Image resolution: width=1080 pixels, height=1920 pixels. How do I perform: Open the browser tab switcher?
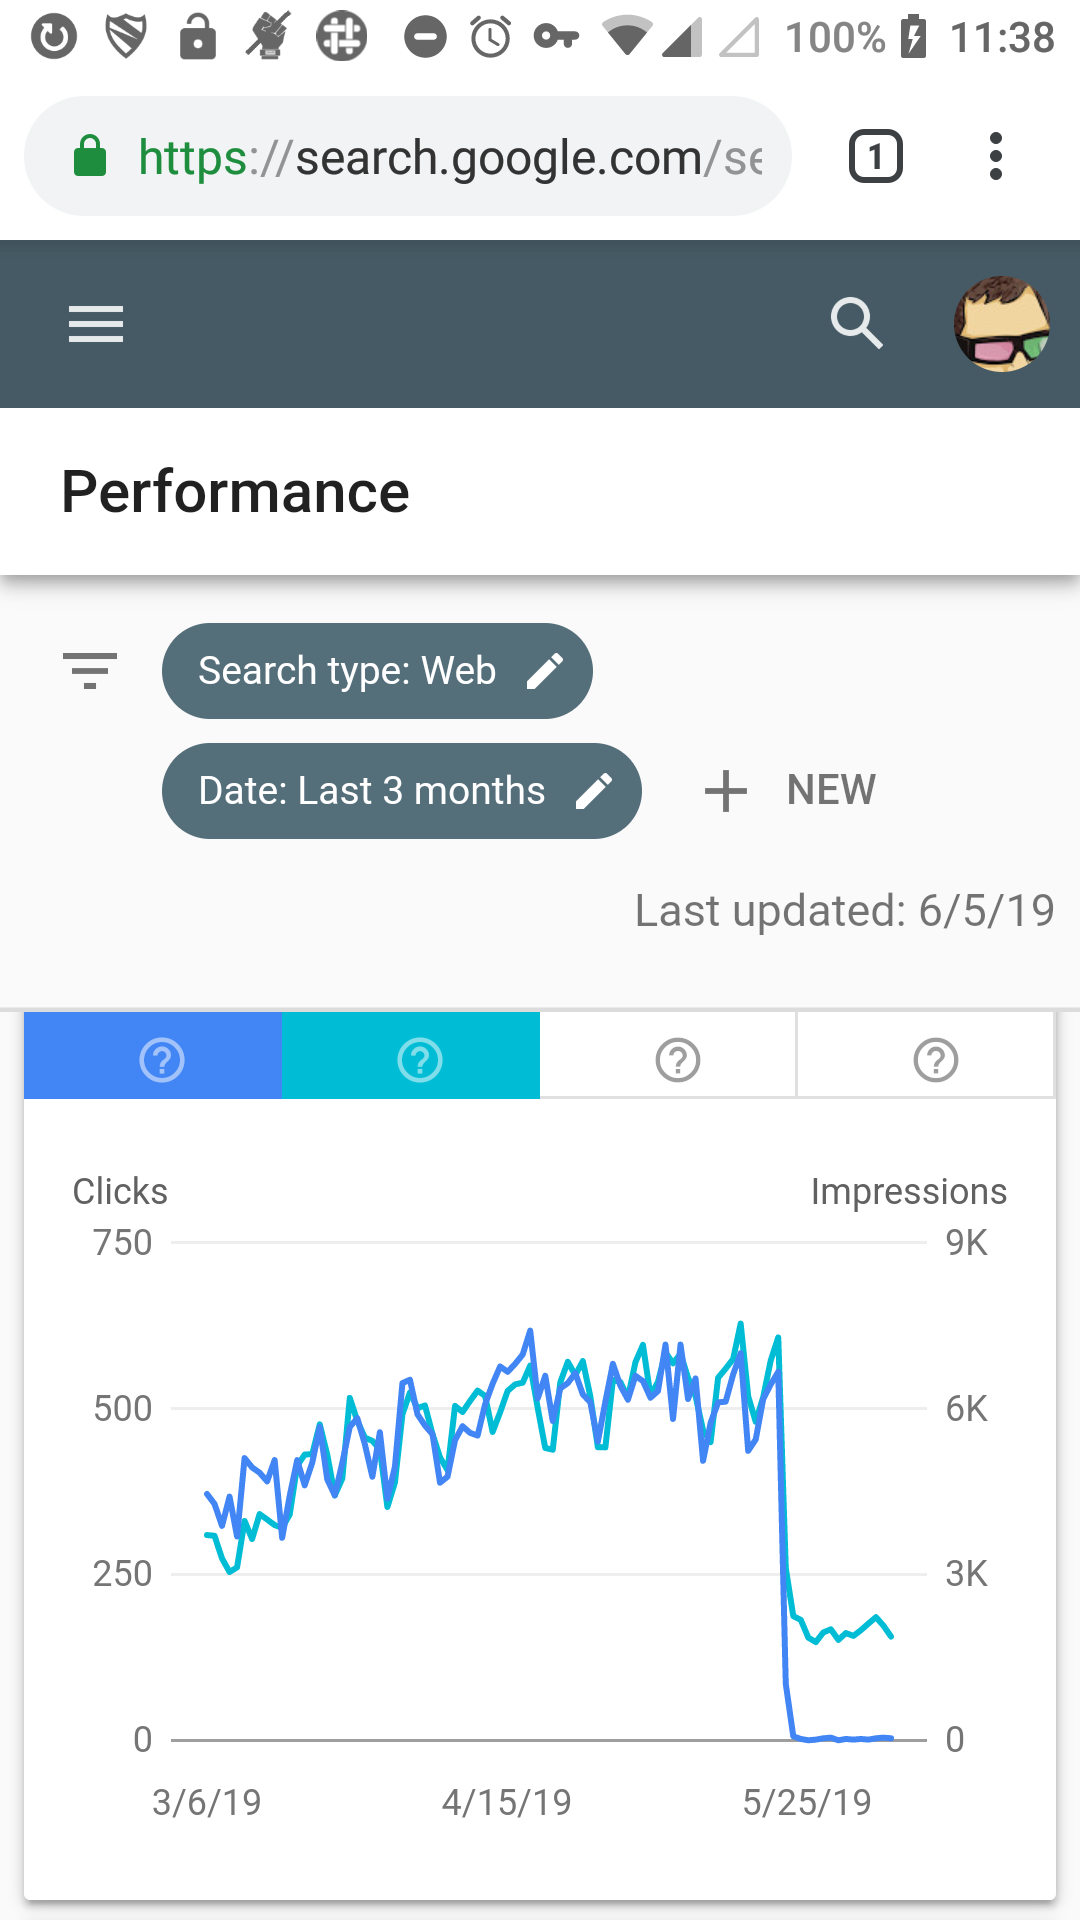[x=876, y=157]
